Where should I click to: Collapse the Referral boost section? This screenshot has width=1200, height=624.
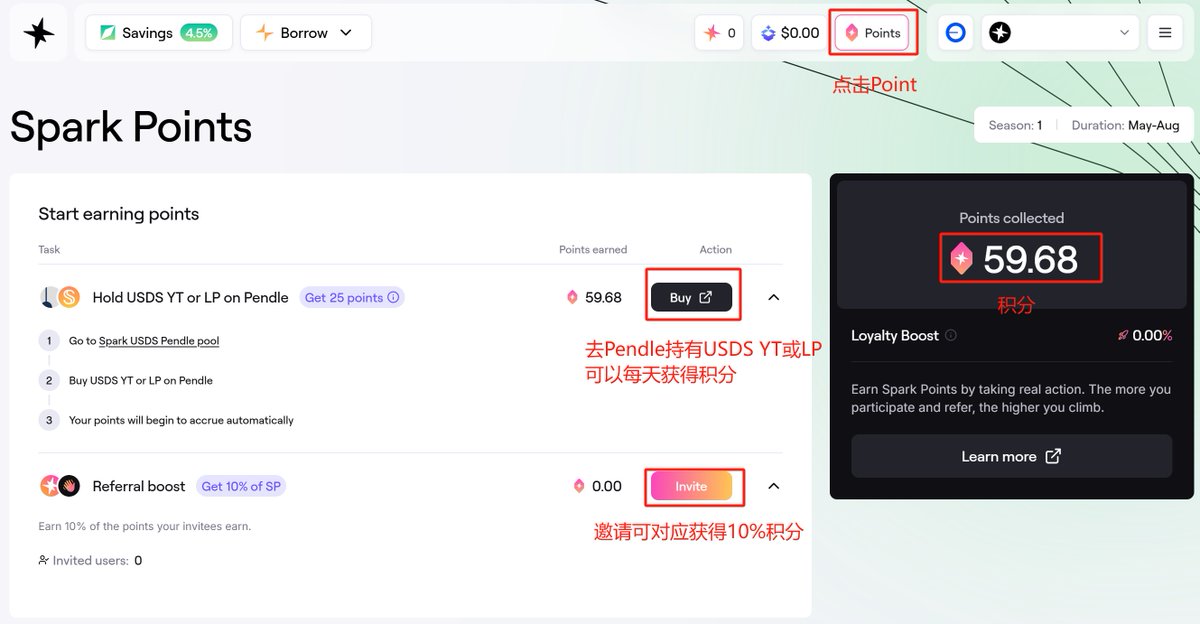click(773, 486)
